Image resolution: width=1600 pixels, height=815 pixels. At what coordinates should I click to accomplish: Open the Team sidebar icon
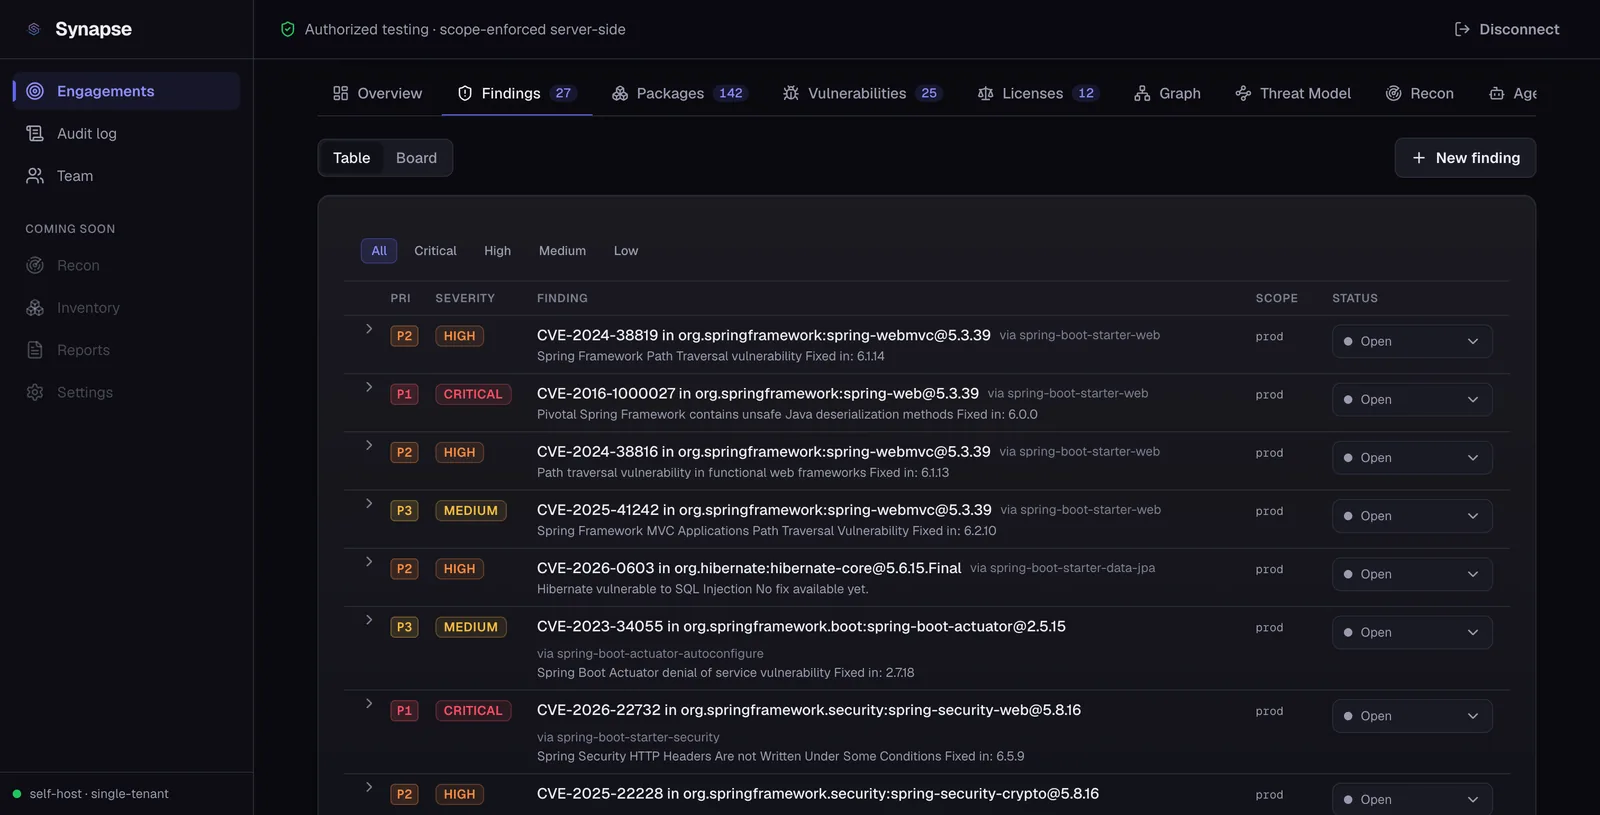pyautogui.click(x=35, y=176)
